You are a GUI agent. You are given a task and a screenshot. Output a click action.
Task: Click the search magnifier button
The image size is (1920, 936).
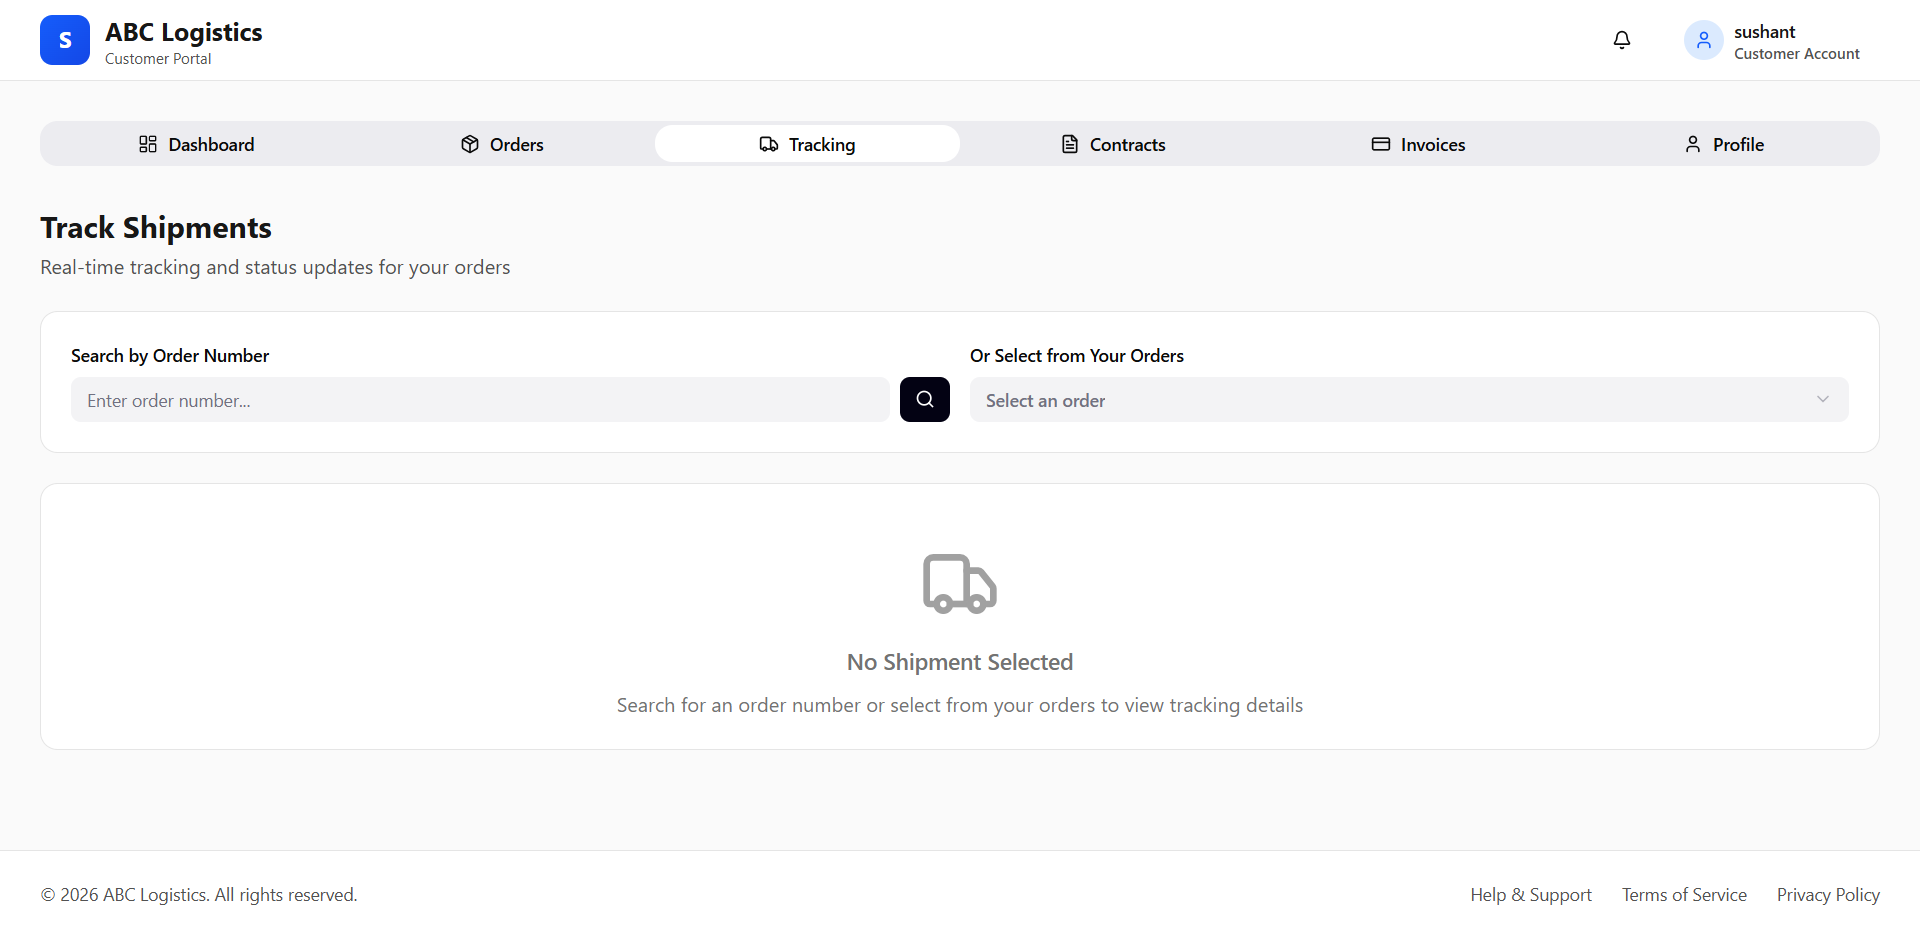pyautogui.click(x=924, y=399)
